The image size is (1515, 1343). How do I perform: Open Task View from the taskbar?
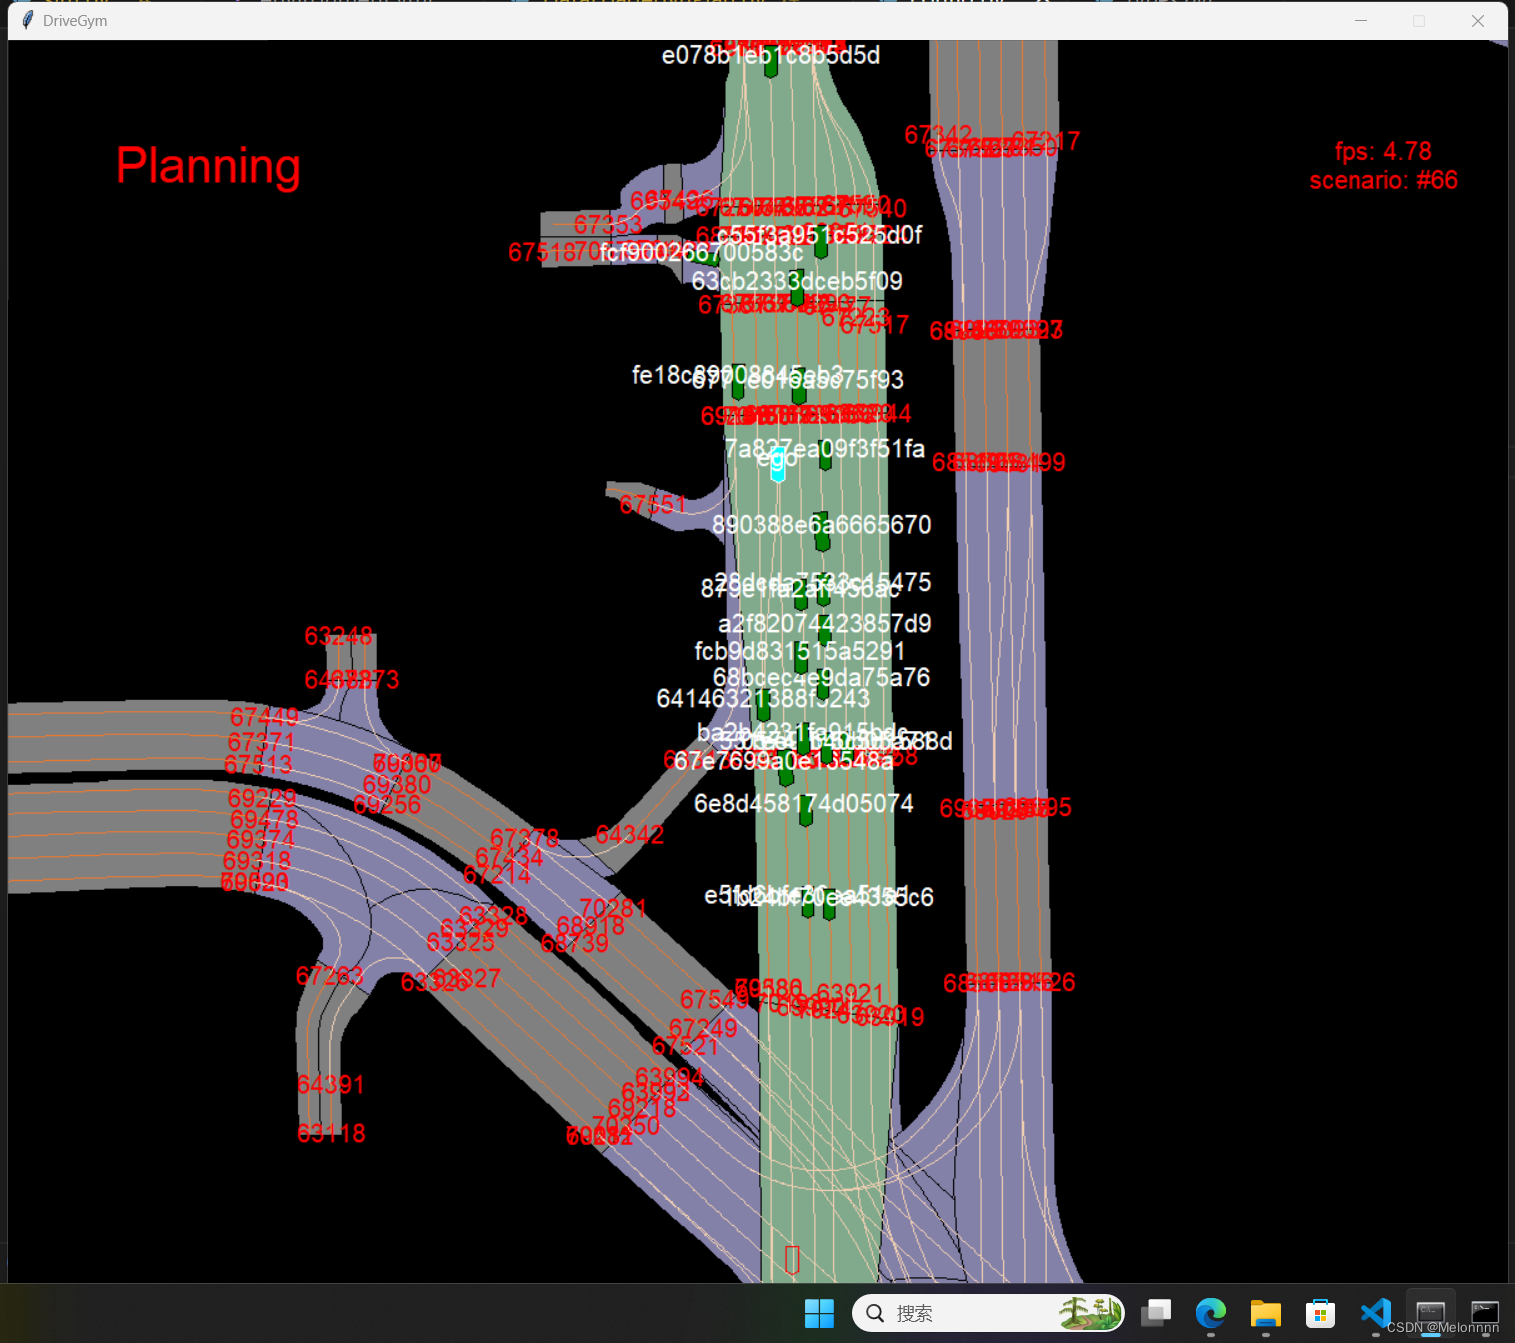pos(1156,1313)
